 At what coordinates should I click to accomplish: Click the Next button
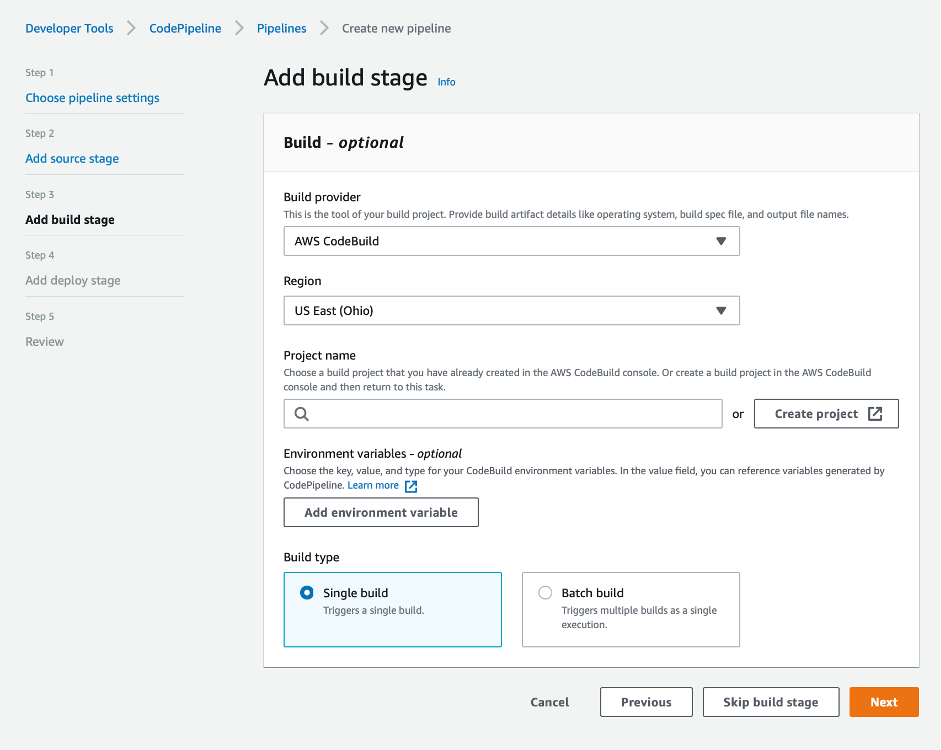(883, 701)
